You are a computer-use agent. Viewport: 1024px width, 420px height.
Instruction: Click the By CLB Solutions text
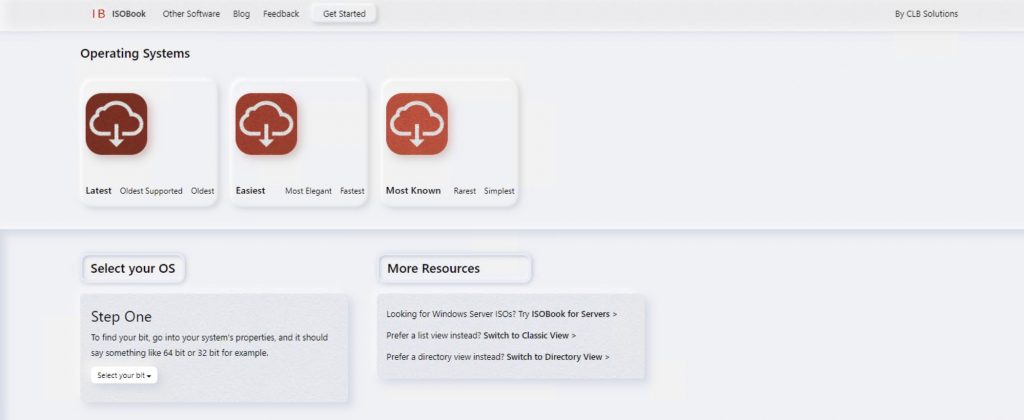click(926, 14)
